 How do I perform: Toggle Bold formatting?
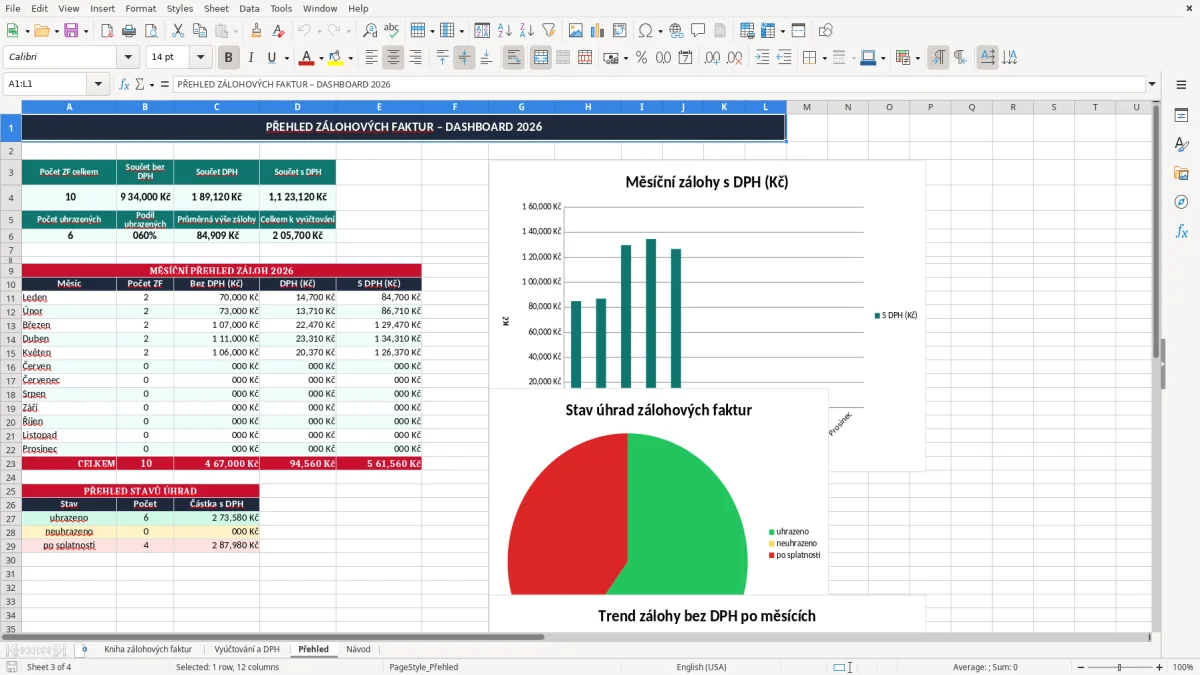click(x=229, y=58)
